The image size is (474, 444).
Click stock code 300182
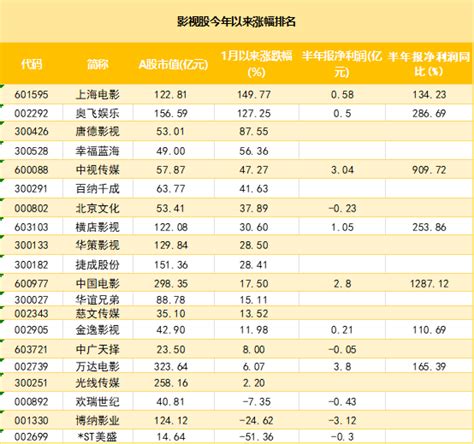pyautogui.click(x=31, y=265)
